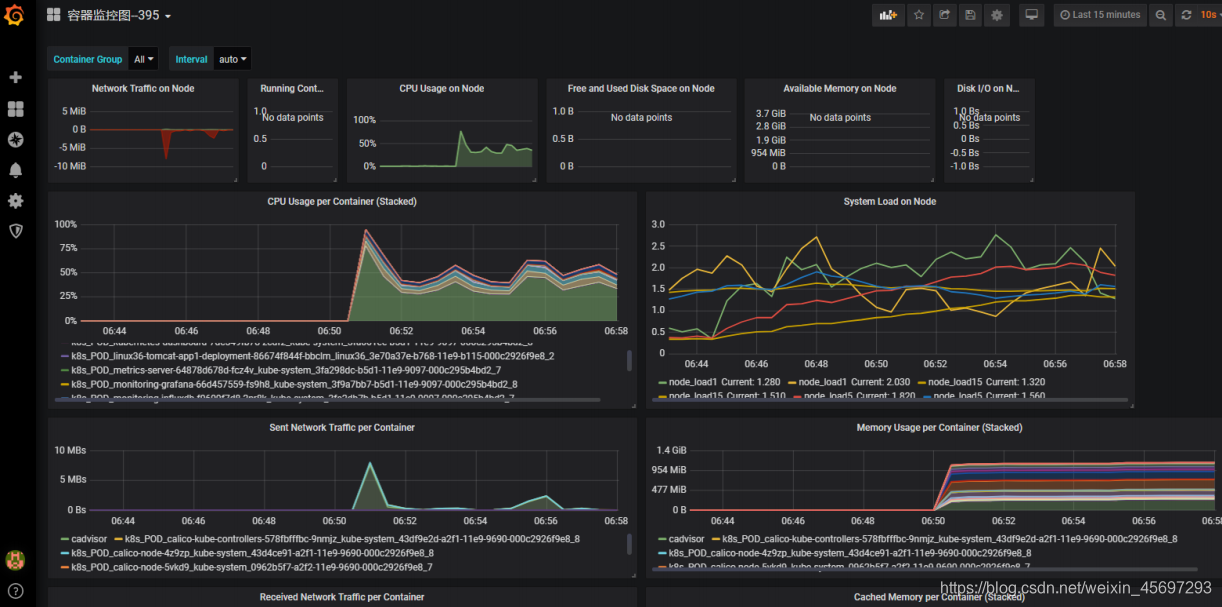Image resolution: width=1222 pixels, height=607 pixels.
Task: Open Received Network Traffic per Container title
Action: tap(342, 597)
